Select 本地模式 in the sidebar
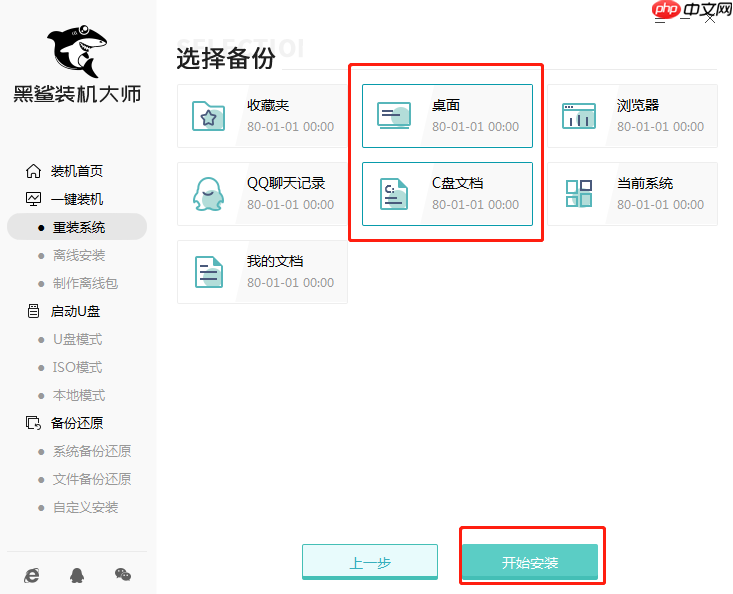Screen dimensions: 733x594 [x=79, y=395]
